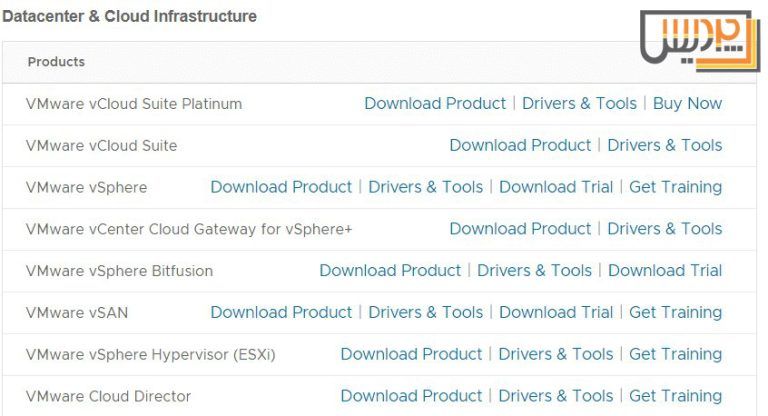Download Product for VMware vCloud Suite
Screen dimensions: 768x416
(x=520, y=145)
